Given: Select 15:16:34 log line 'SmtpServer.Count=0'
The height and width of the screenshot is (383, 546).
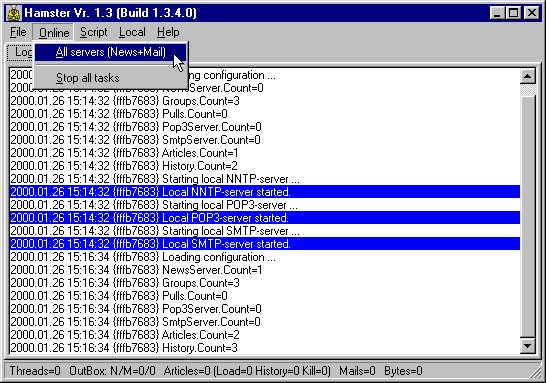Looking at the screenshot, I should point(265,322).
